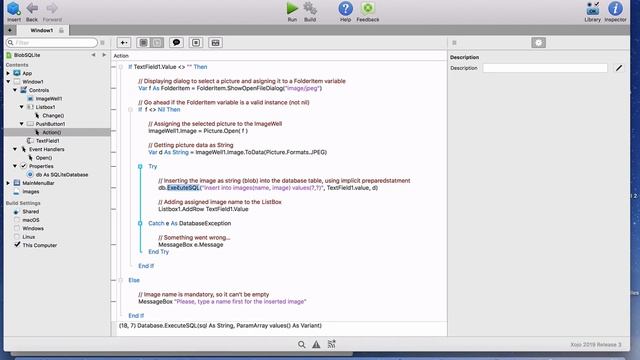
Task: Select the BlobSQLite project item
Action: [27, 55]
